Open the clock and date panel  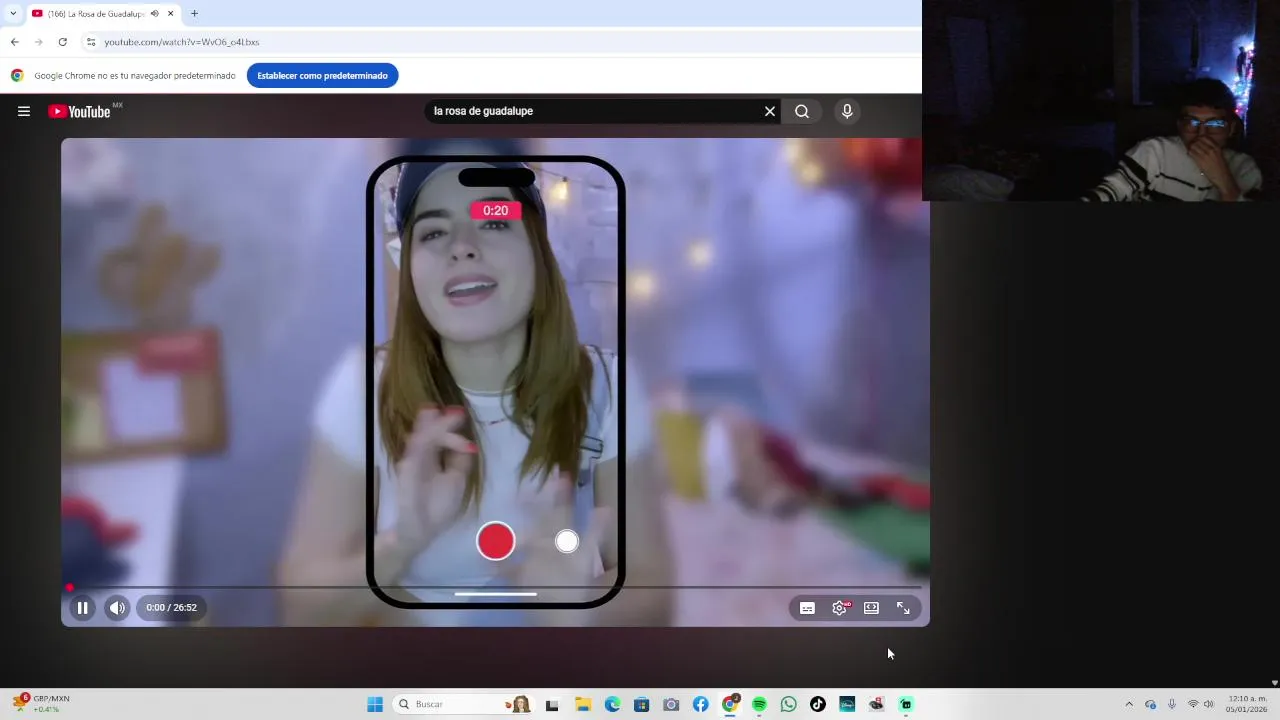click(x=1246, y=704)
